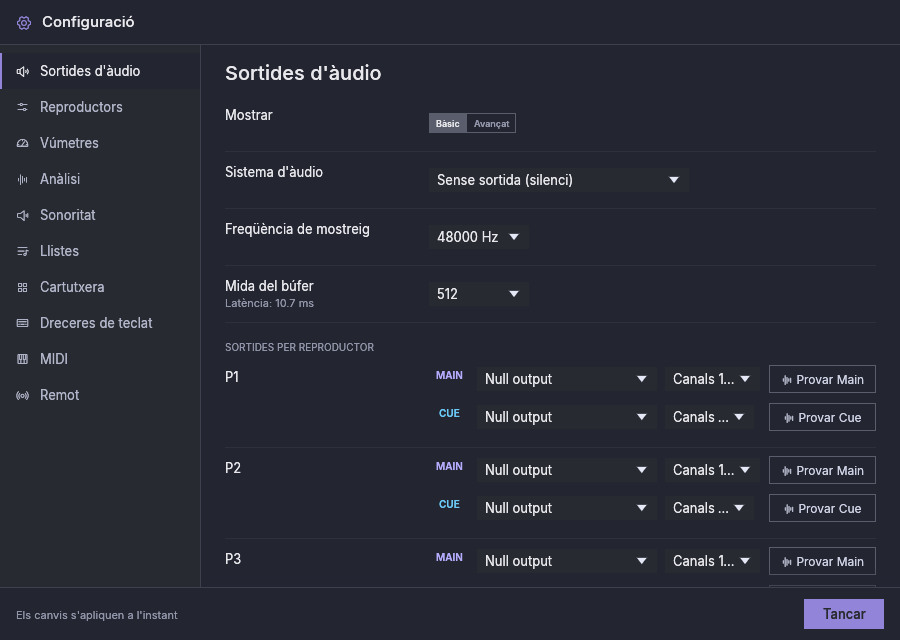Open the Llistes section

click(x=100, y=251)
